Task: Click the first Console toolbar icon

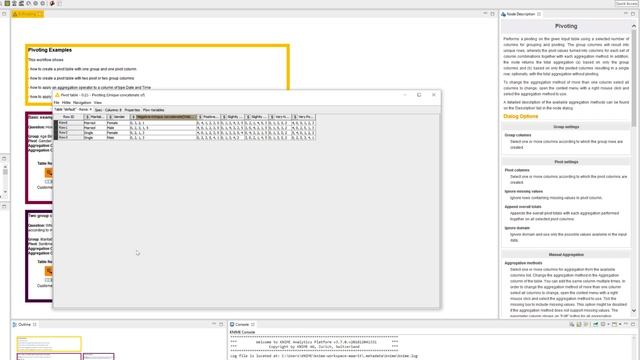Action: (572, 324)
